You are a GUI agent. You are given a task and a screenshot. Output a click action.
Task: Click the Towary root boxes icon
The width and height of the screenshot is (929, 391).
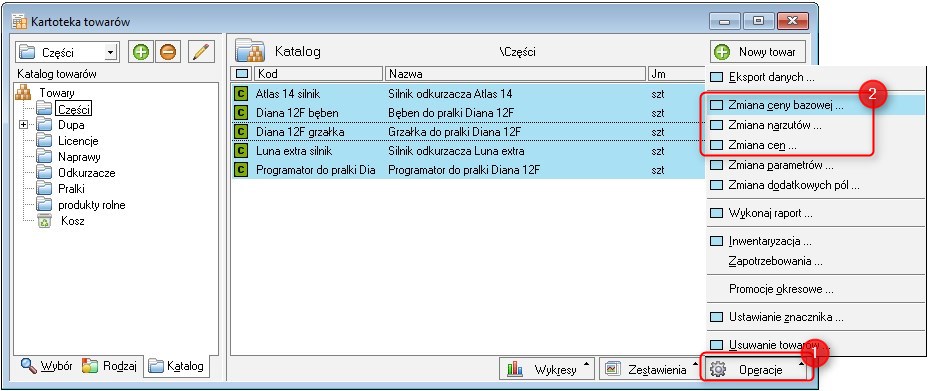23,92
